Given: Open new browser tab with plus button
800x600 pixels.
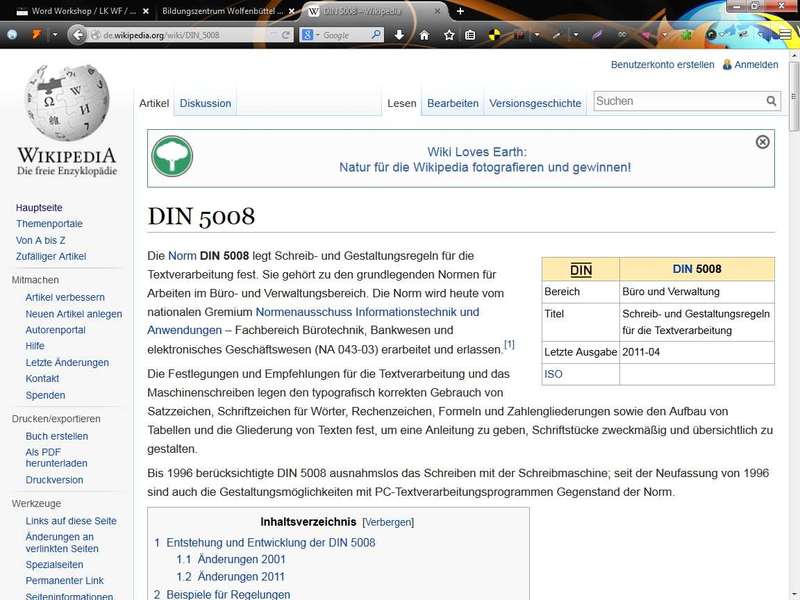Looking at the screenshot, I should 460,11.
